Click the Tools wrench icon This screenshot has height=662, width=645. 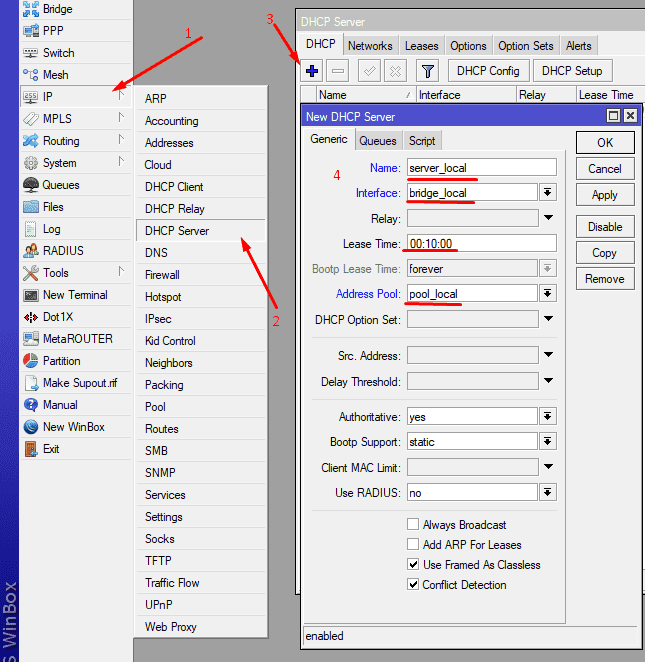tap(30, 273)
